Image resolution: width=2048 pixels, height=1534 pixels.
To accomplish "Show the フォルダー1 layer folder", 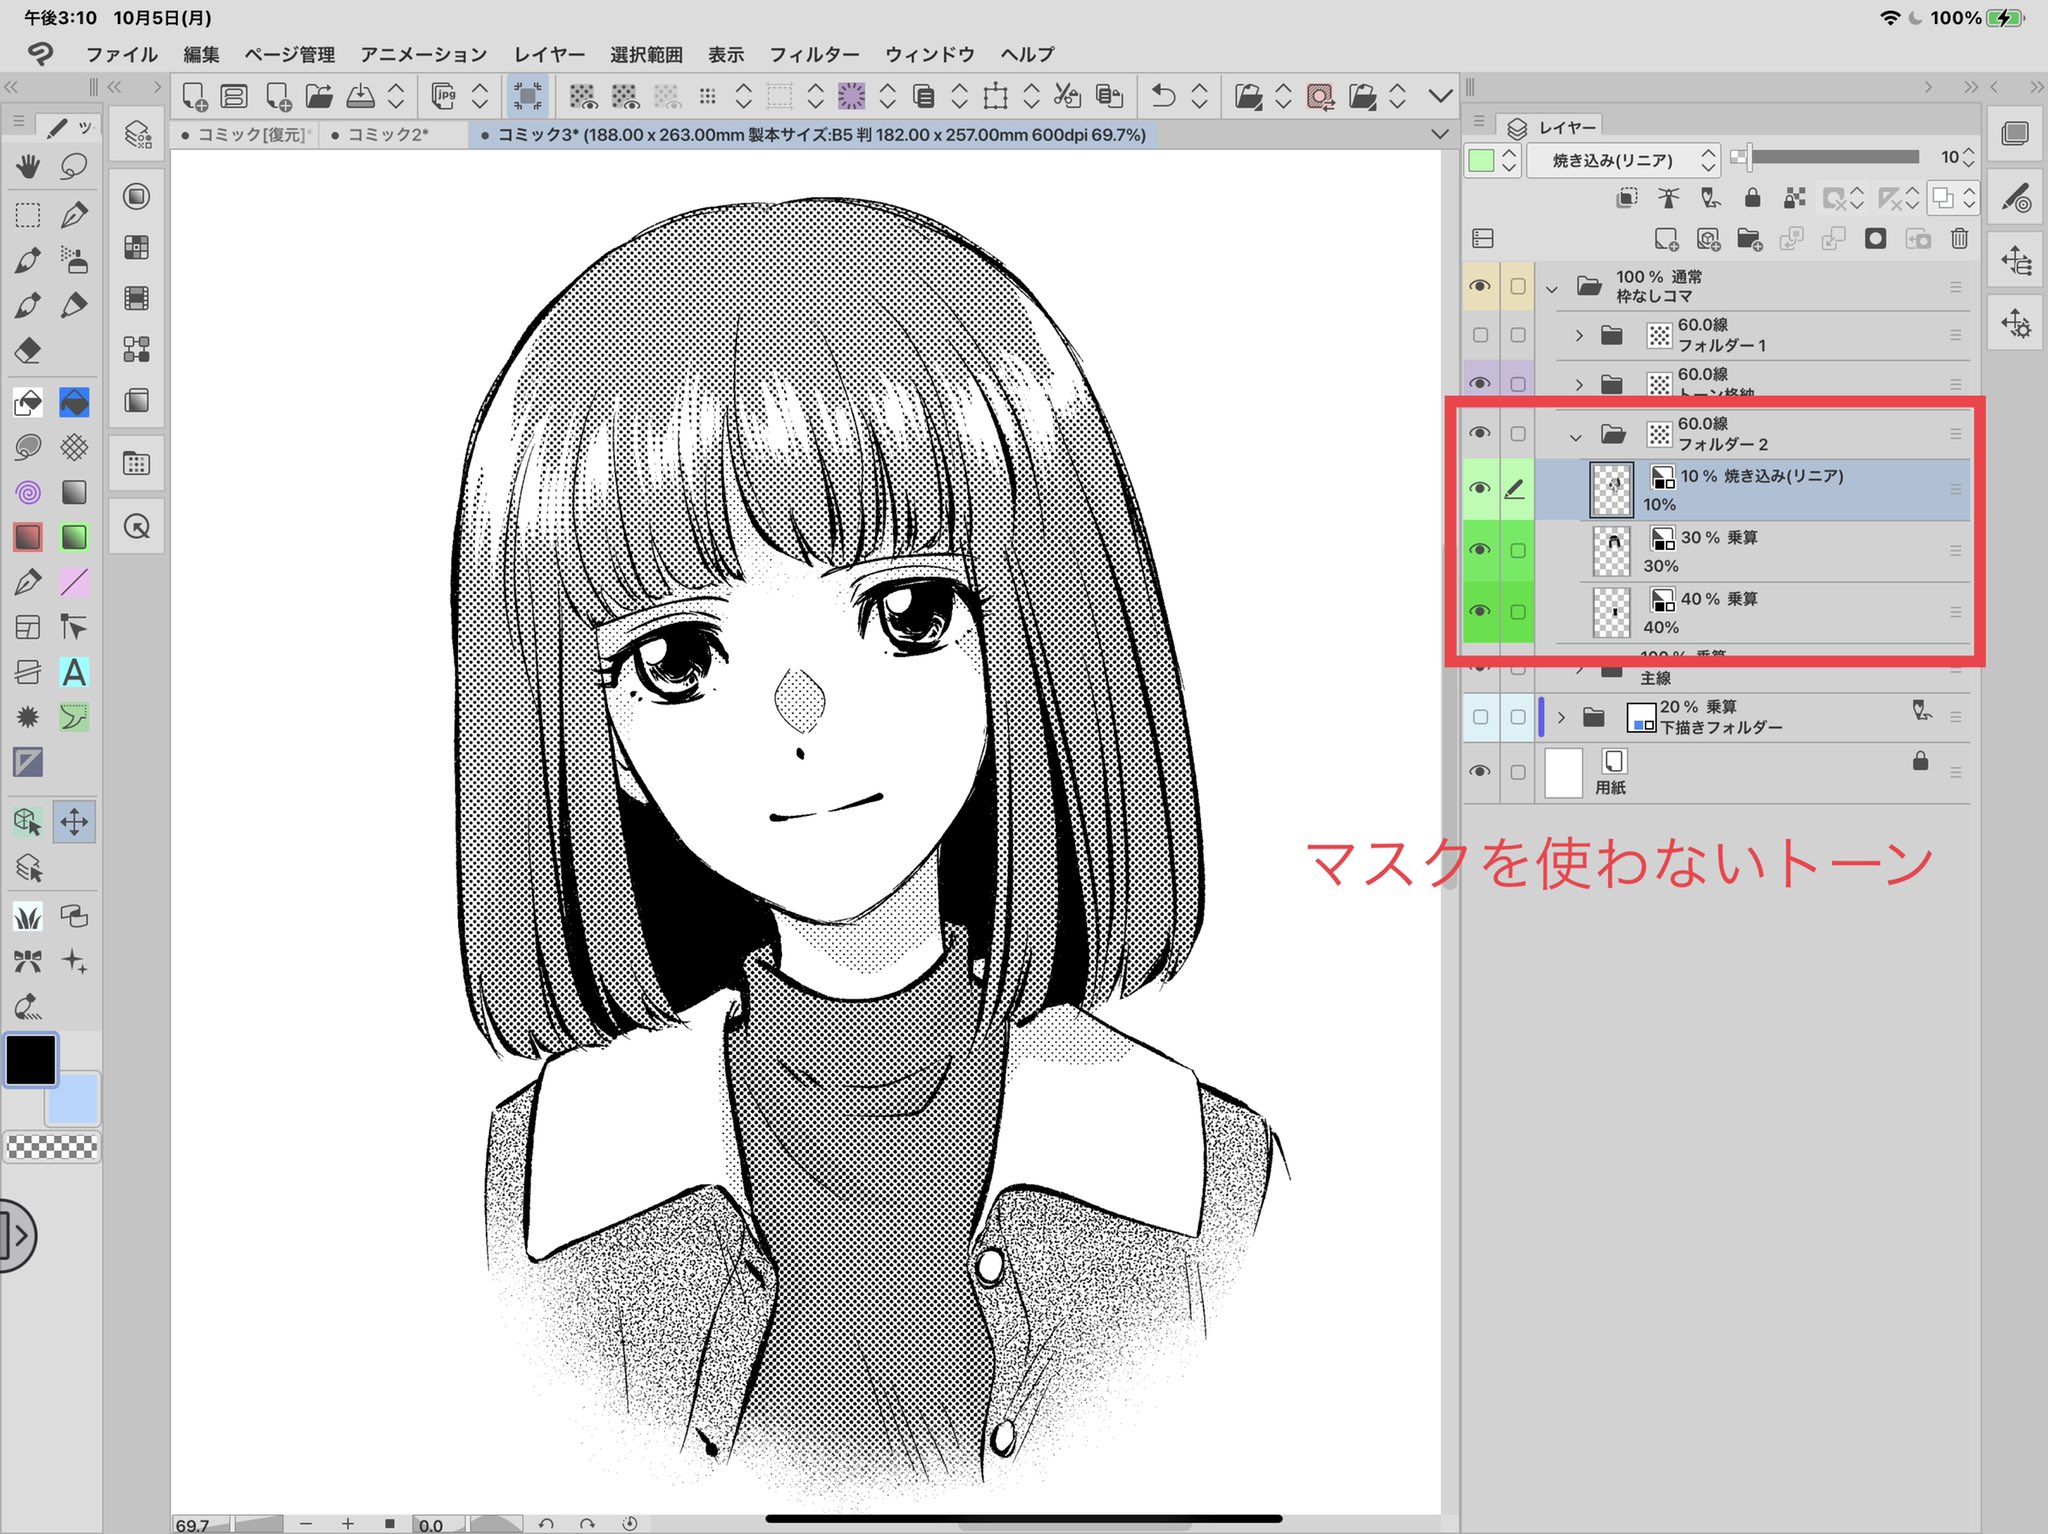I will [x=1480, y=335].
